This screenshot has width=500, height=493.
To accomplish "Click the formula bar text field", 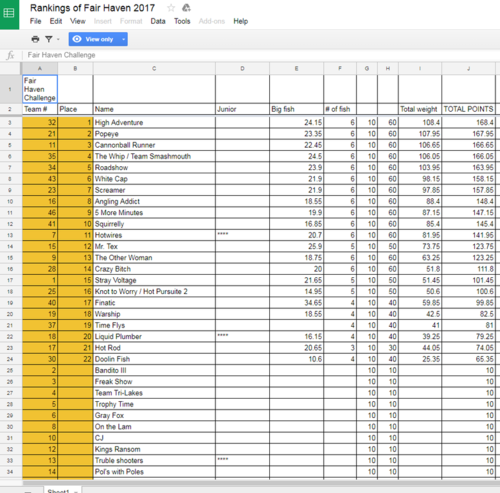I will [x=260, y=55].
